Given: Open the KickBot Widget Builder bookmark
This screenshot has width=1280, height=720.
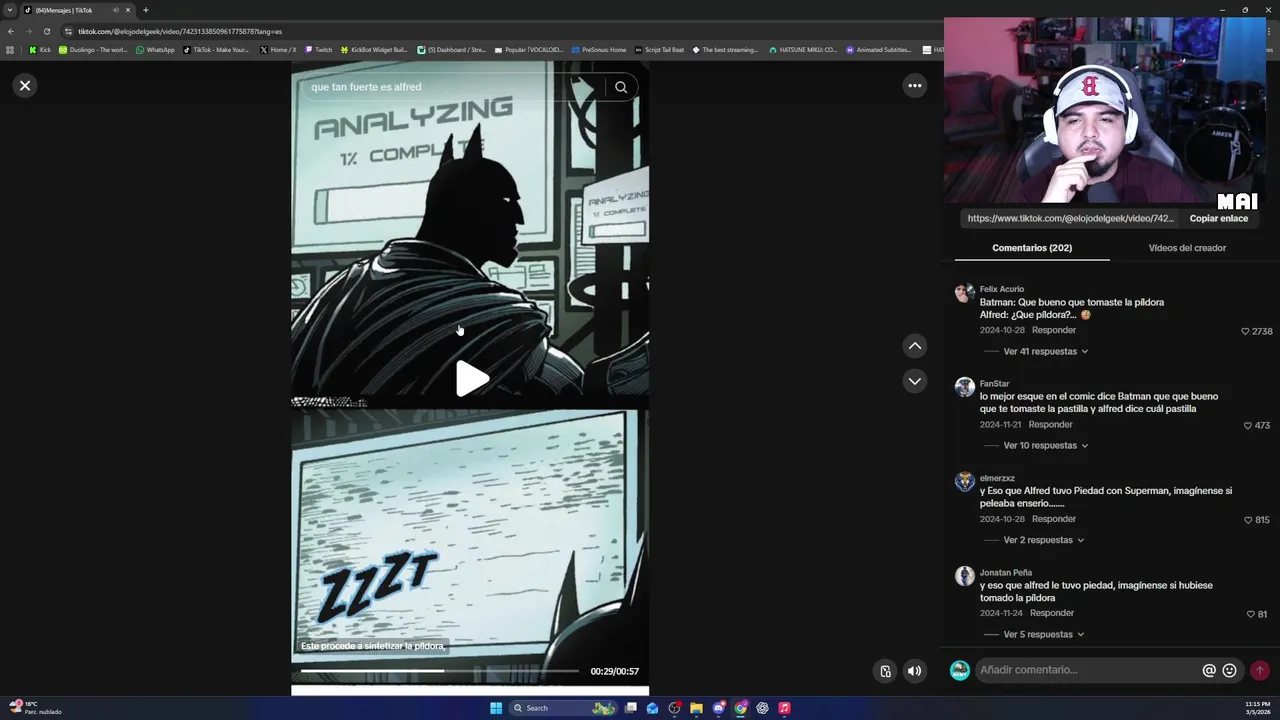Looking at the screenshot, I should [374, 49].
